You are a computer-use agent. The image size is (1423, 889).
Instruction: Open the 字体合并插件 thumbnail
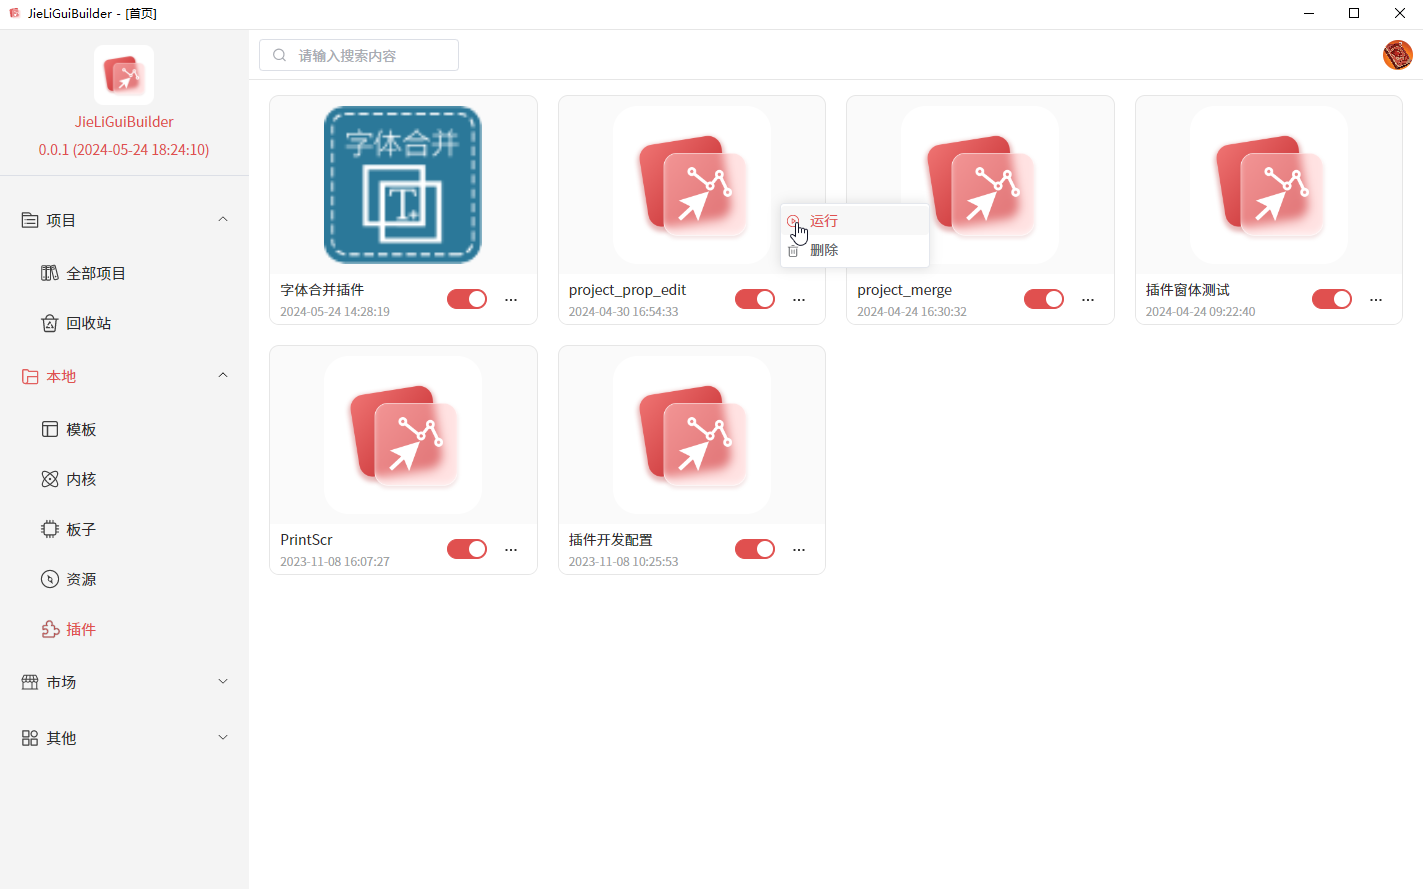(403, 185)
